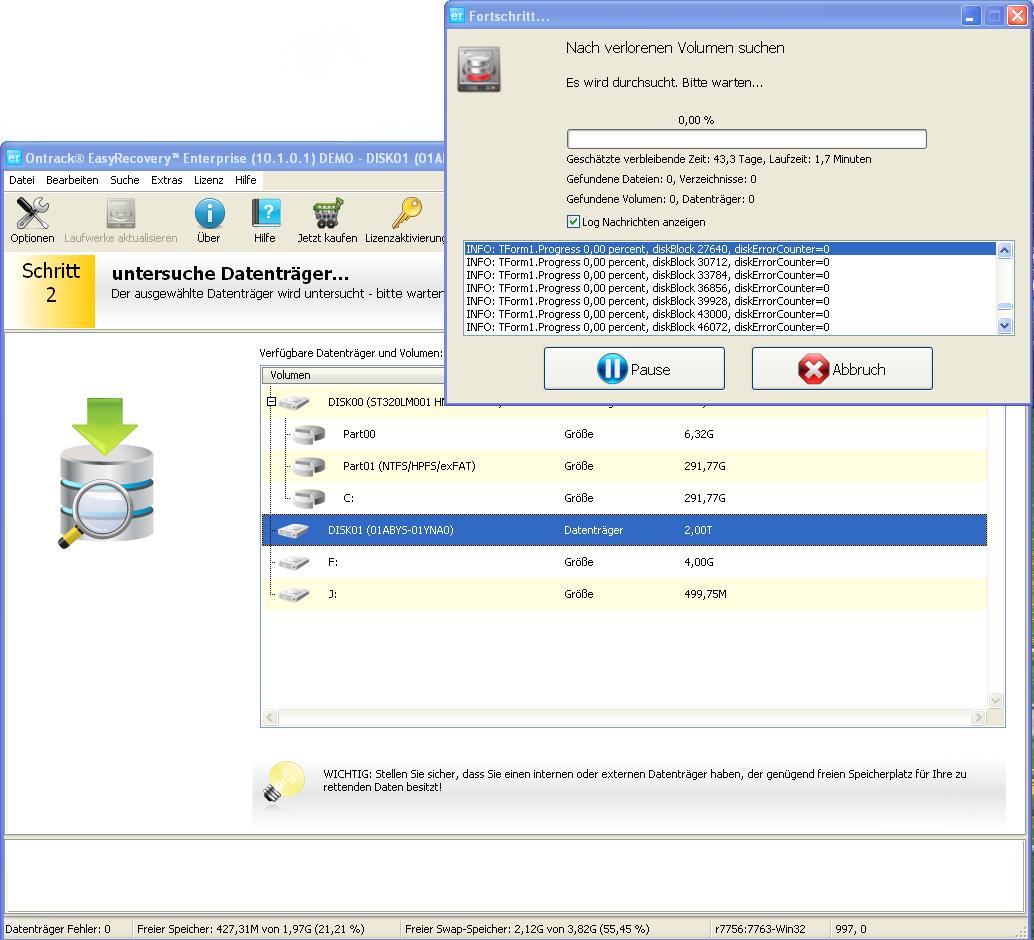
Task: Click the log scrollbar thumb
Action: coord(1004,306)
